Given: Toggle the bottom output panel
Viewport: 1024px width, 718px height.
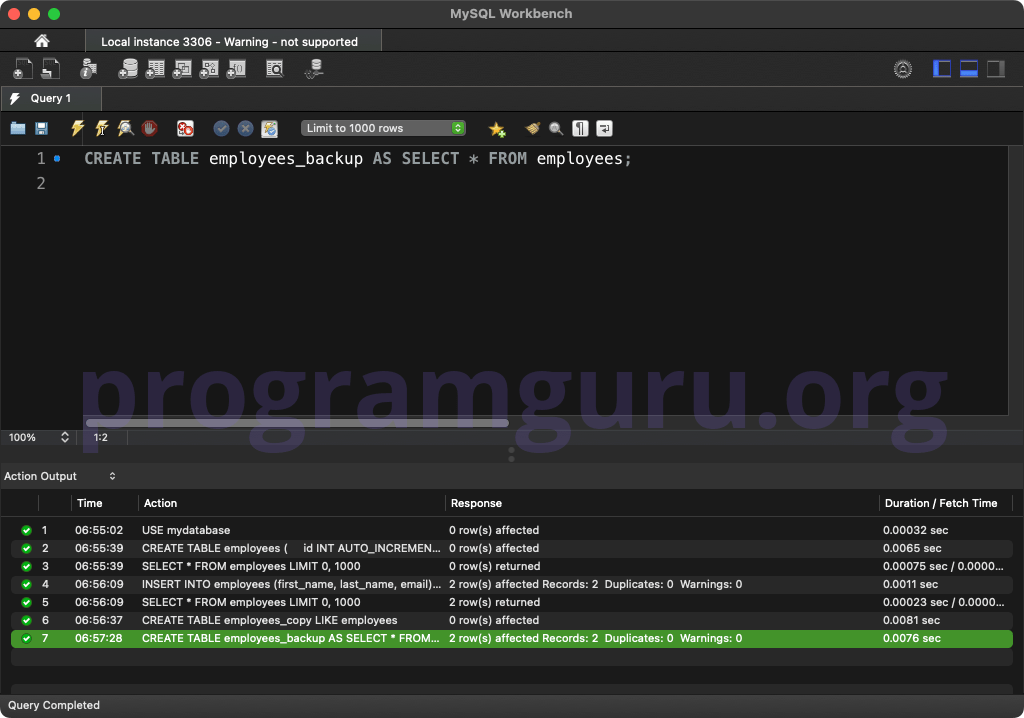Looking at the screenshot, I should pos(968,69).
